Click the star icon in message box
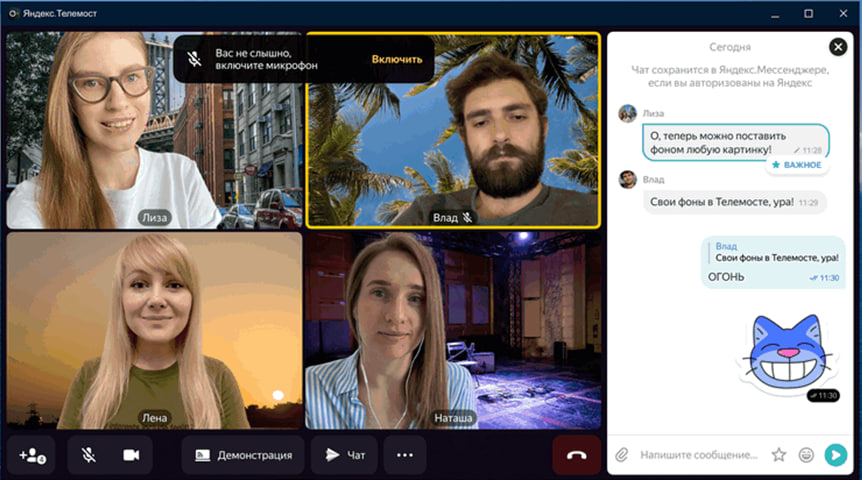The width and height of the screenshot is (862, 480). (779, 455)
